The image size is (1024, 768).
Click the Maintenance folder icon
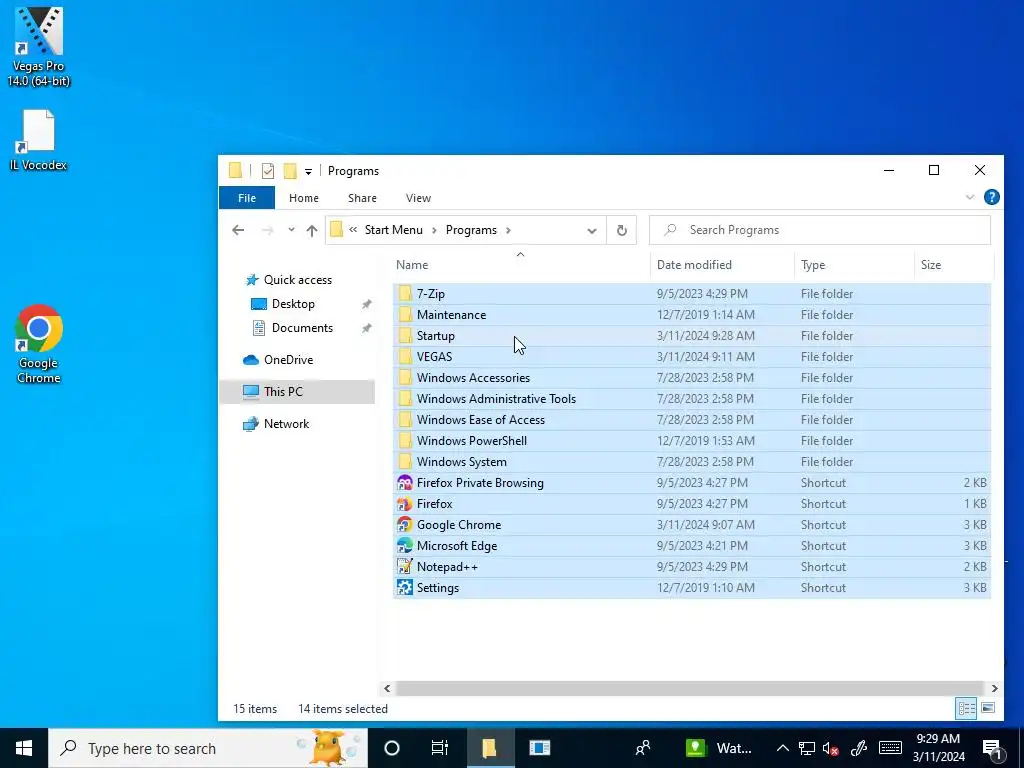click(x=405, y=314)
